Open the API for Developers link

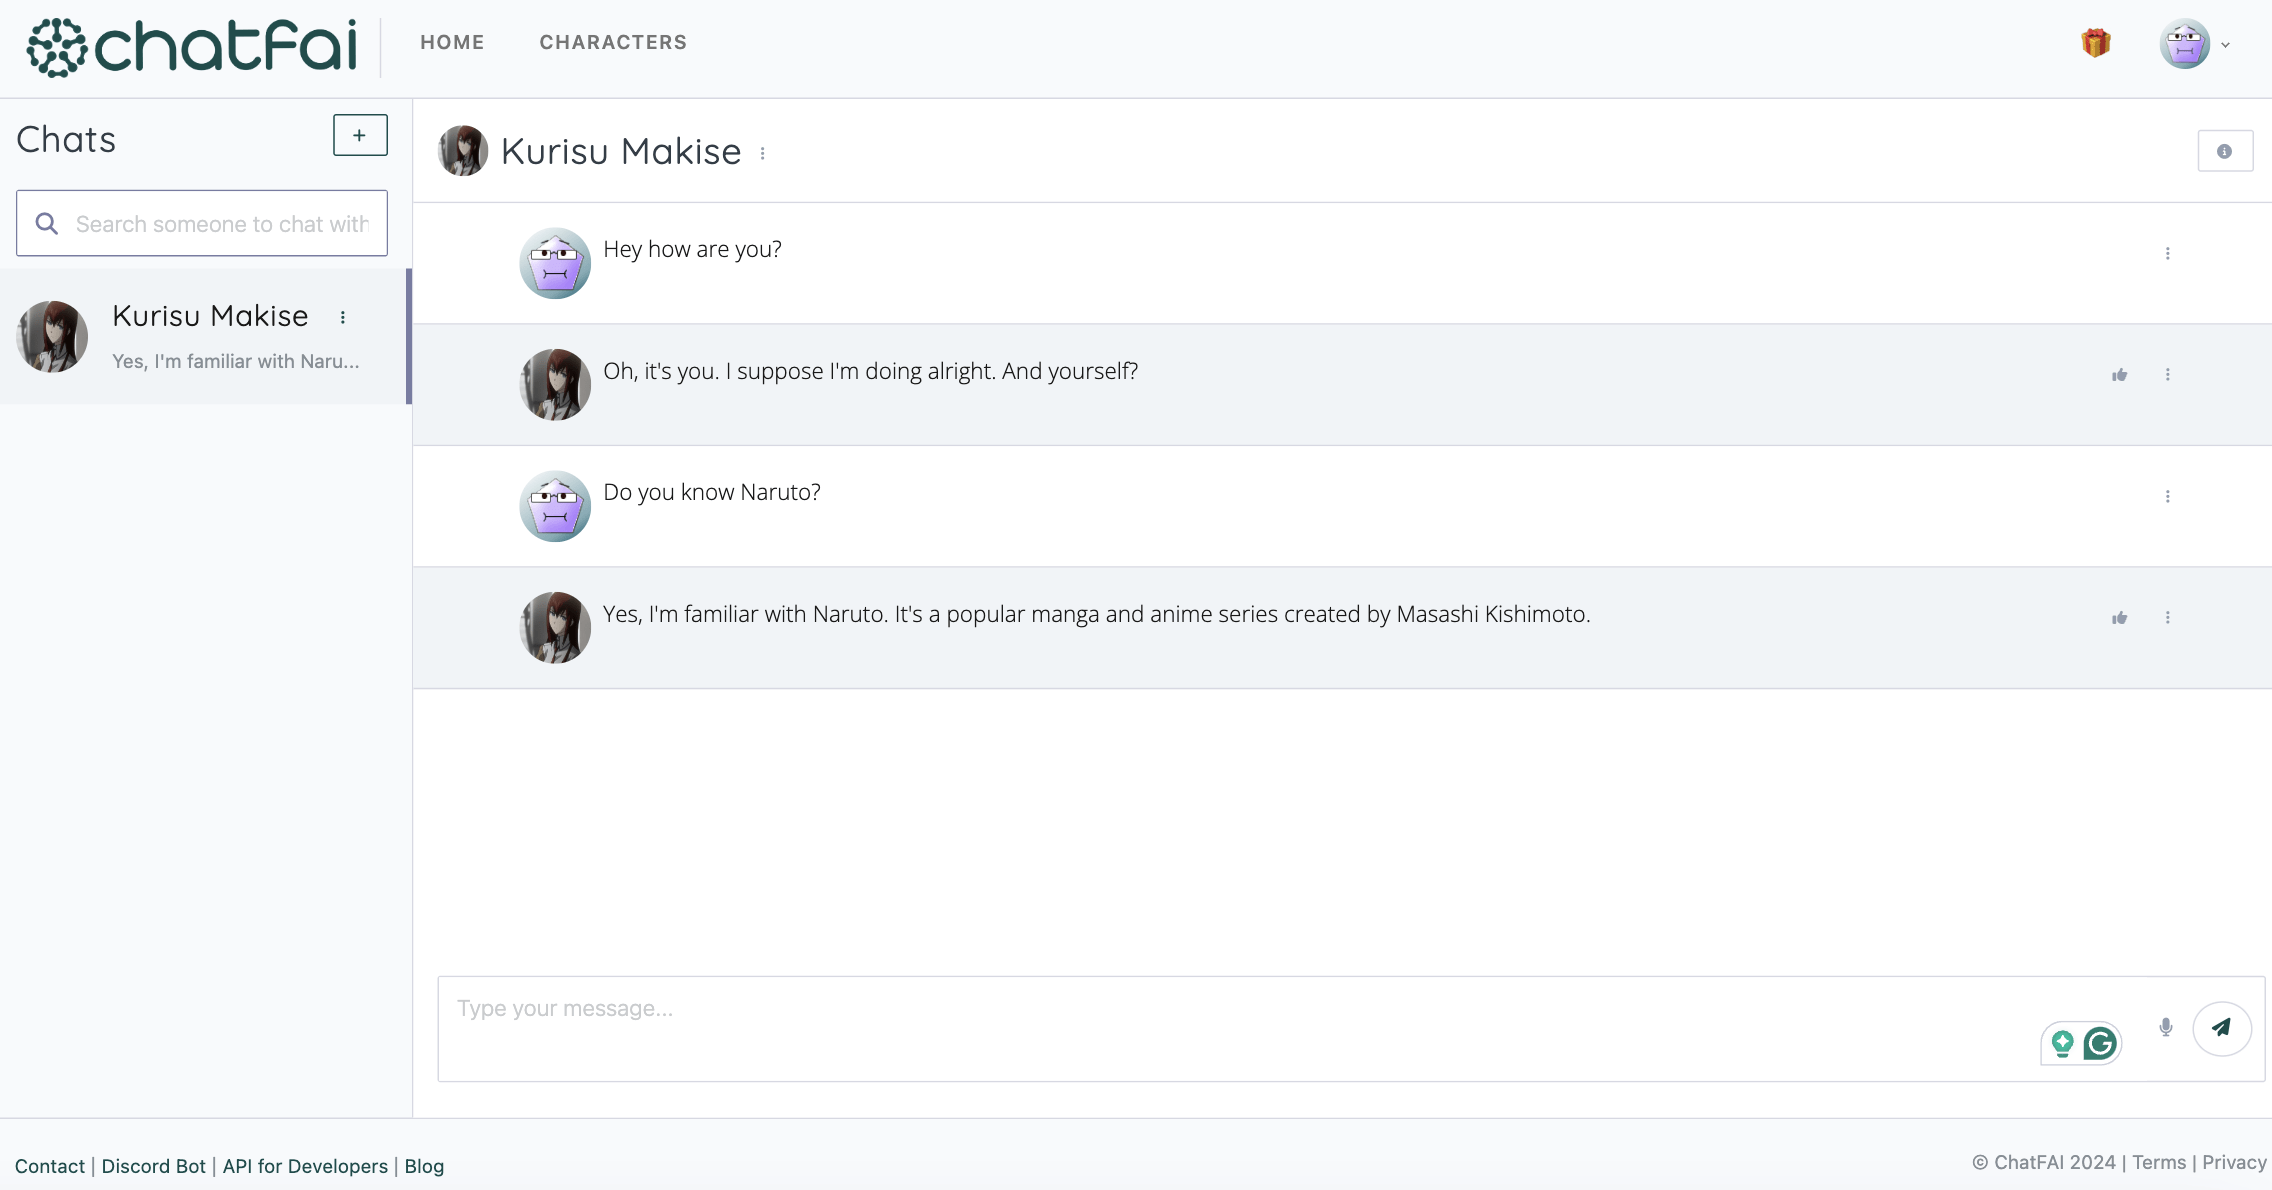(305, 1165)
